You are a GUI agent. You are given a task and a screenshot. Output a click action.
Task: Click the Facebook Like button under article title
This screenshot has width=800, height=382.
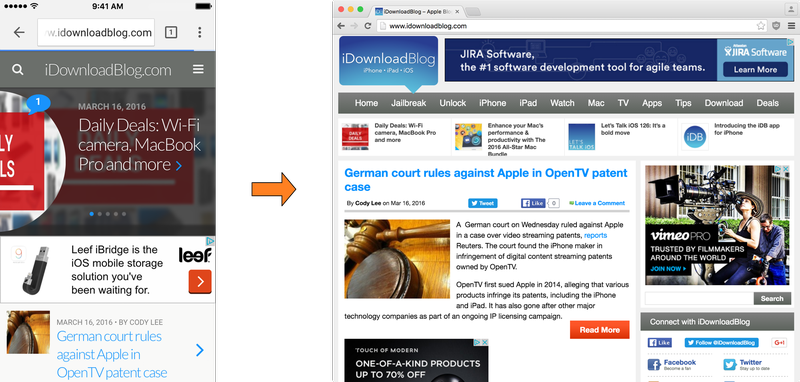click(x=533, y=203)
